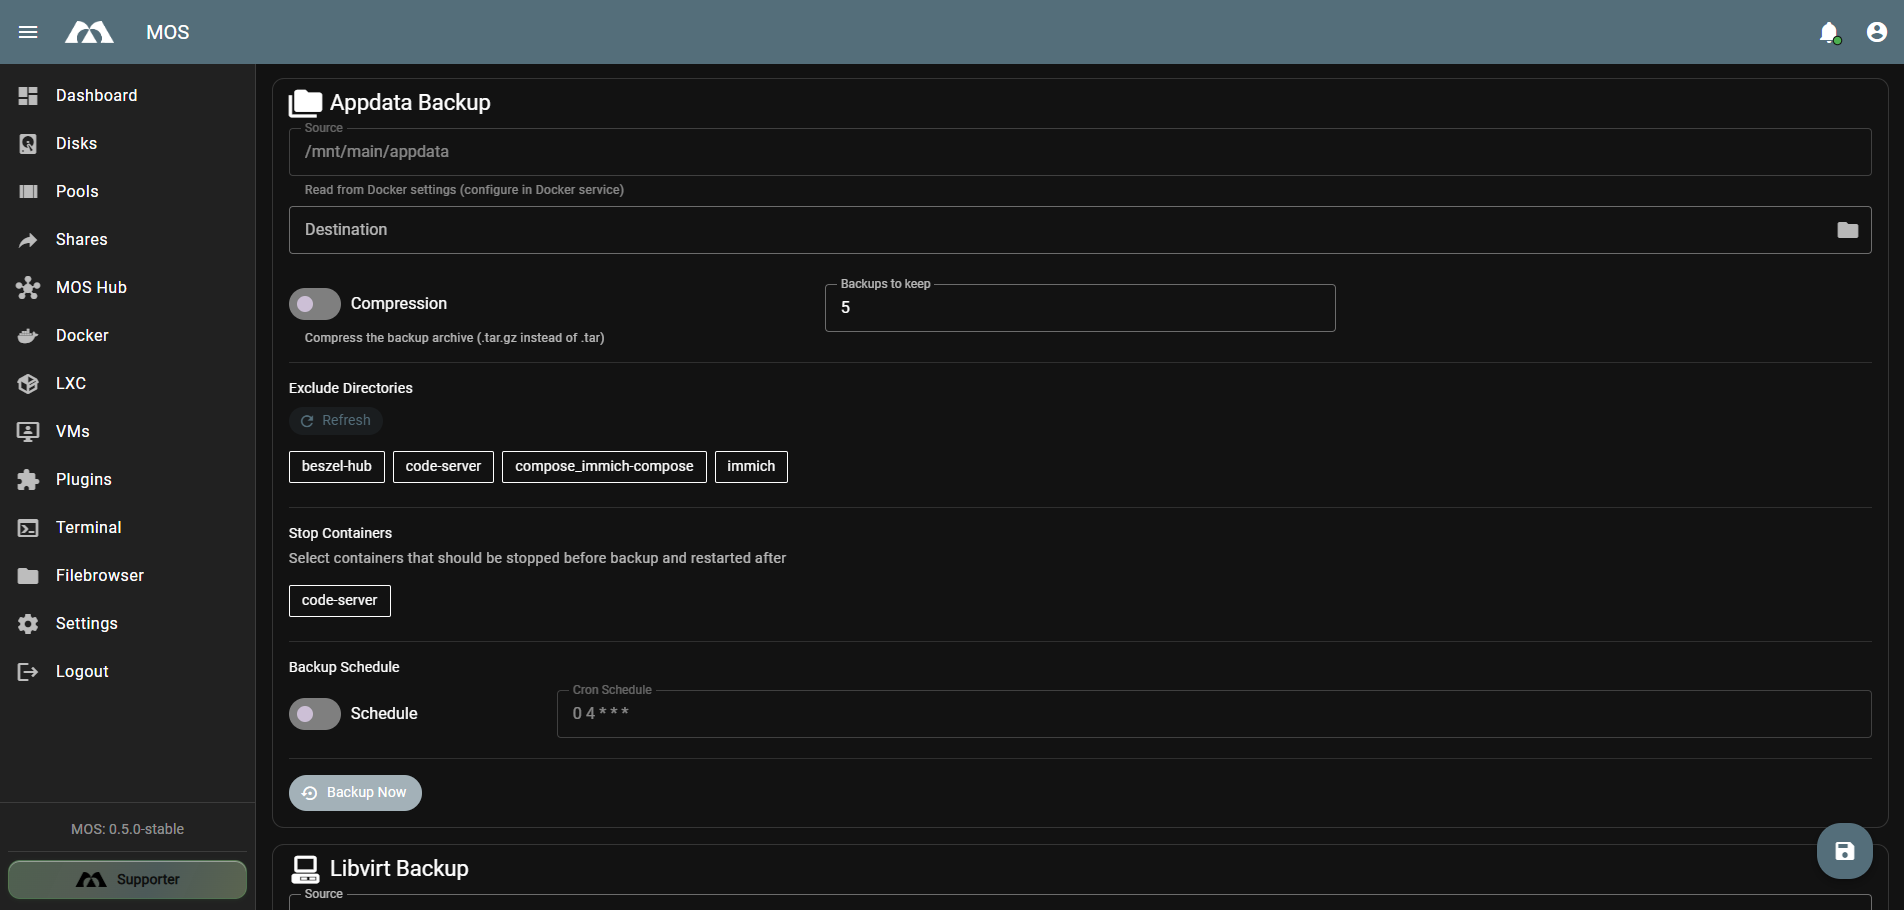Click the VMs monitor icon
Image resolution: width=1904 pixels, height=910 pixels.
click(x=28, y=432)
